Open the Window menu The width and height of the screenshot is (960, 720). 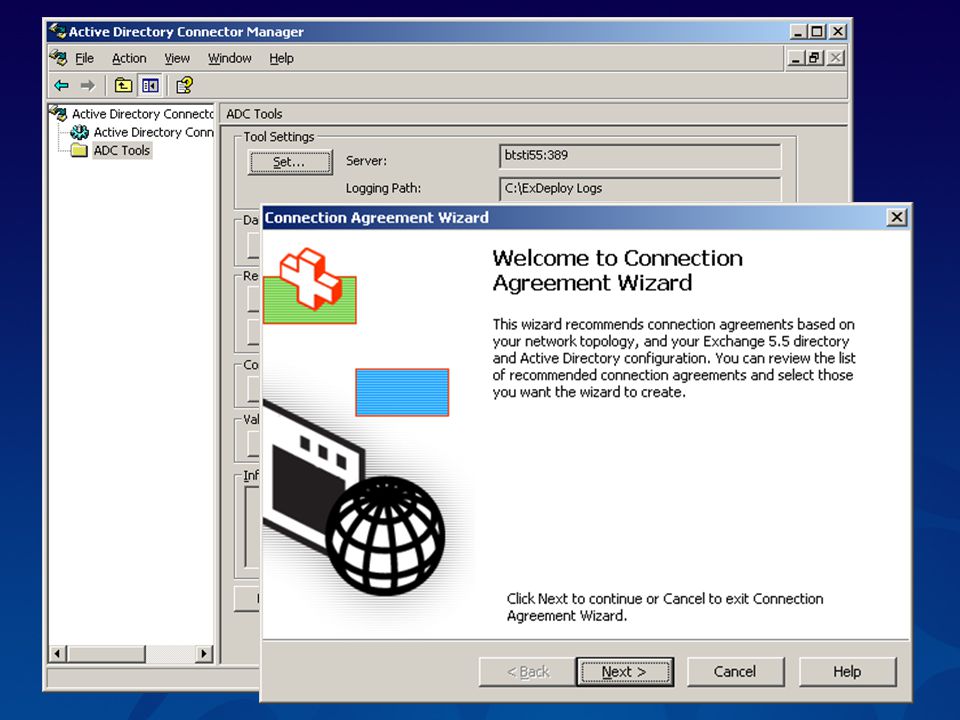[x=230, y=59]
